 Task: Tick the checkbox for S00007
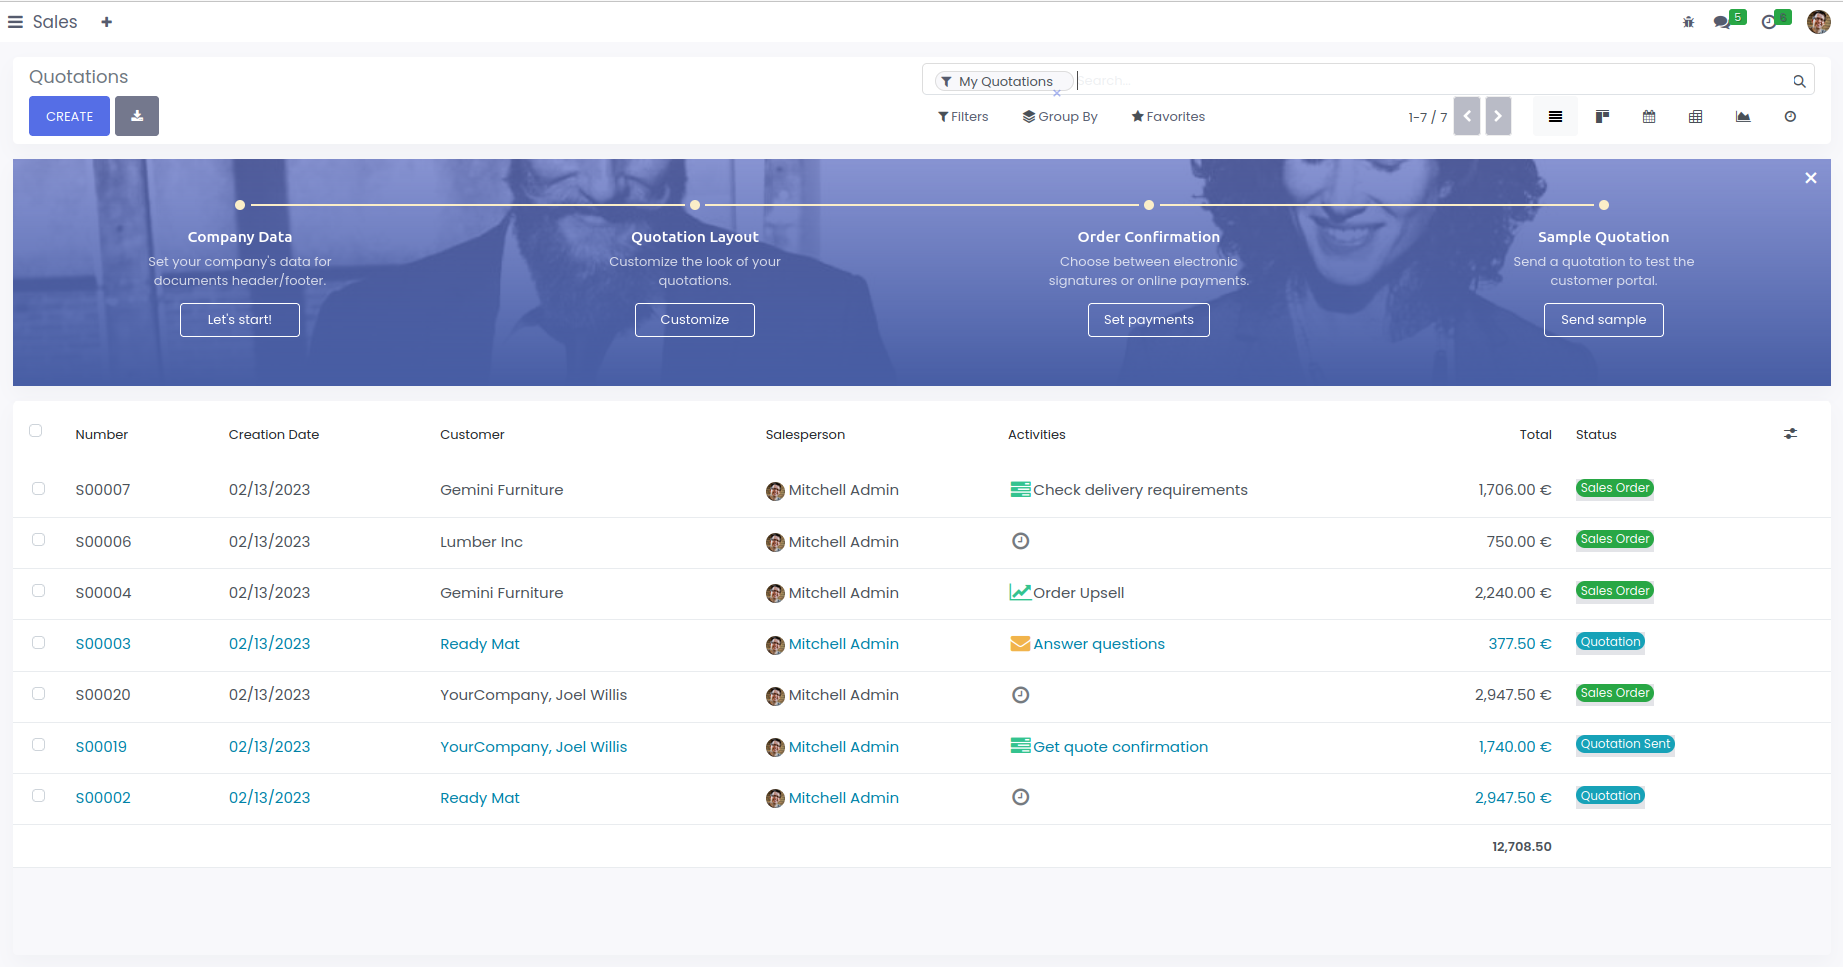pyautogui.click(x=39, y=489)
